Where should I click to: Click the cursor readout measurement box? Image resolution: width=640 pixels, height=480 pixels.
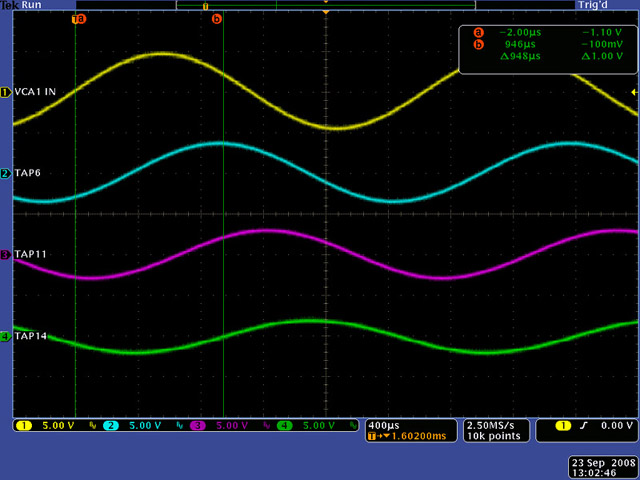(545, 49)
